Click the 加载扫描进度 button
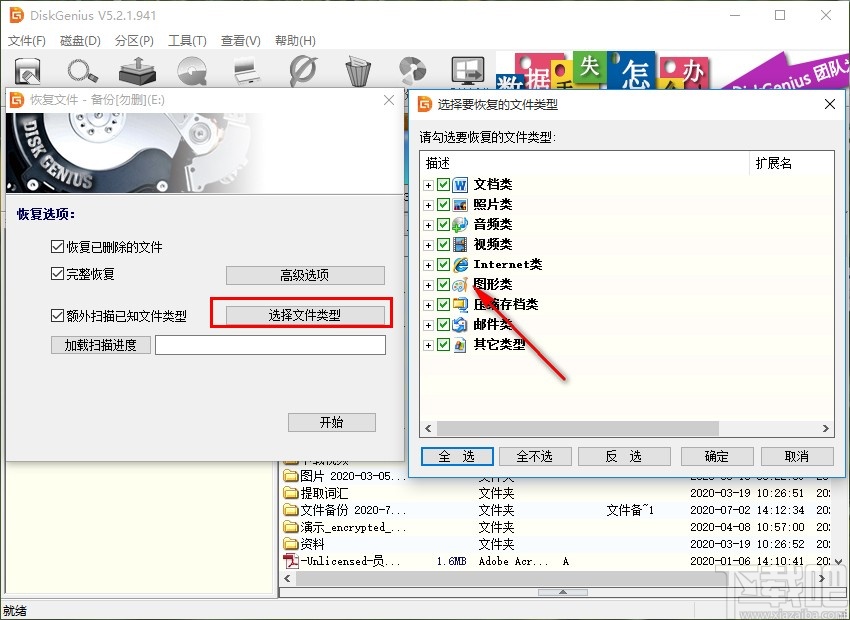 (x=101, y=345)
